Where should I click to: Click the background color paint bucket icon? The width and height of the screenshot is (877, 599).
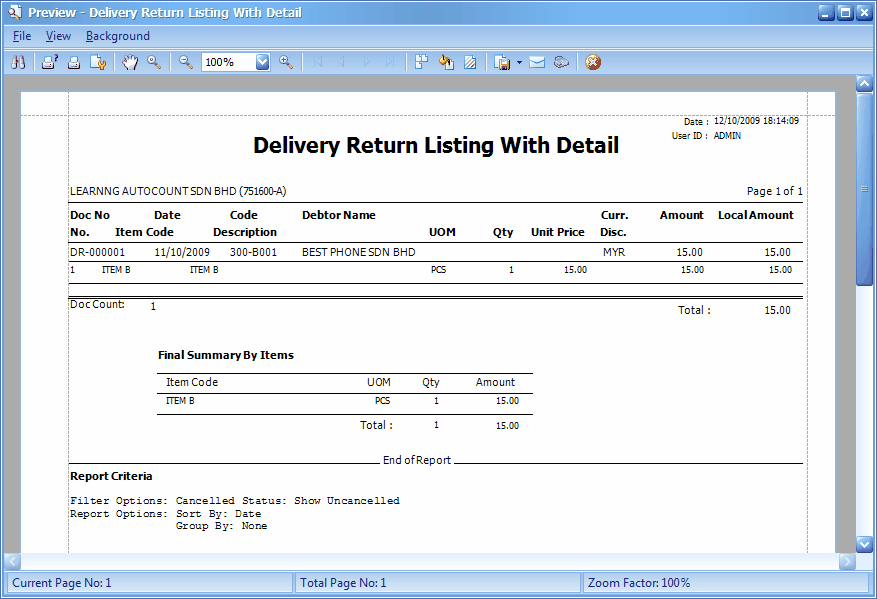coord(446,62)
